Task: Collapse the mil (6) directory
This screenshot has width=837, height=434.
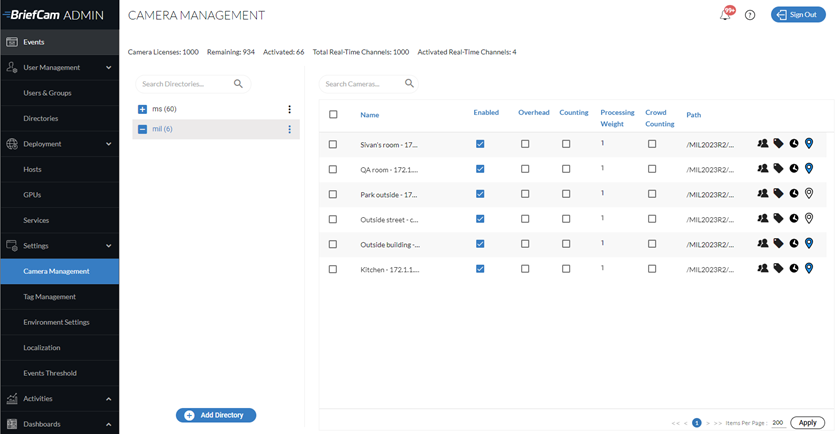Action: click(x=143, y=129)
